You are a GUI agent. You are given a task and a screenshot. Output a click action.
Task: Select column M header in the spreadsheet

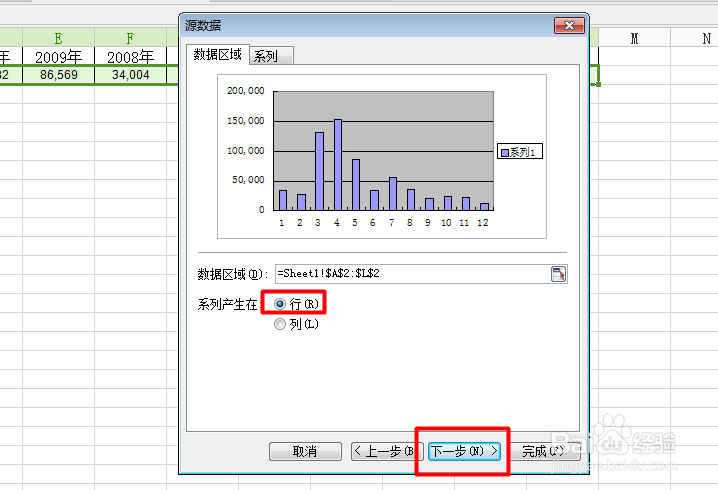[634, 38]
